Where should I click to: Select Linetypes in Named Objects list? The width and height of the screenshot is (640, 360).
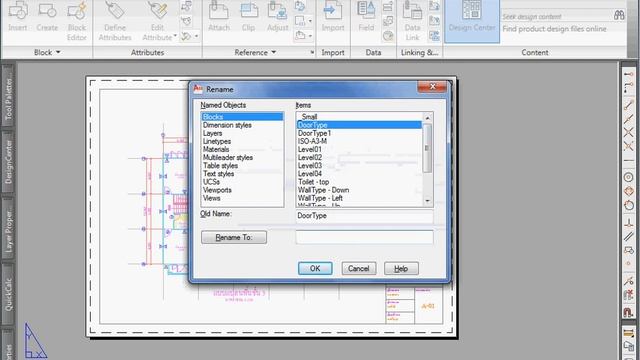pyautogui.click(x=242, y=141)
